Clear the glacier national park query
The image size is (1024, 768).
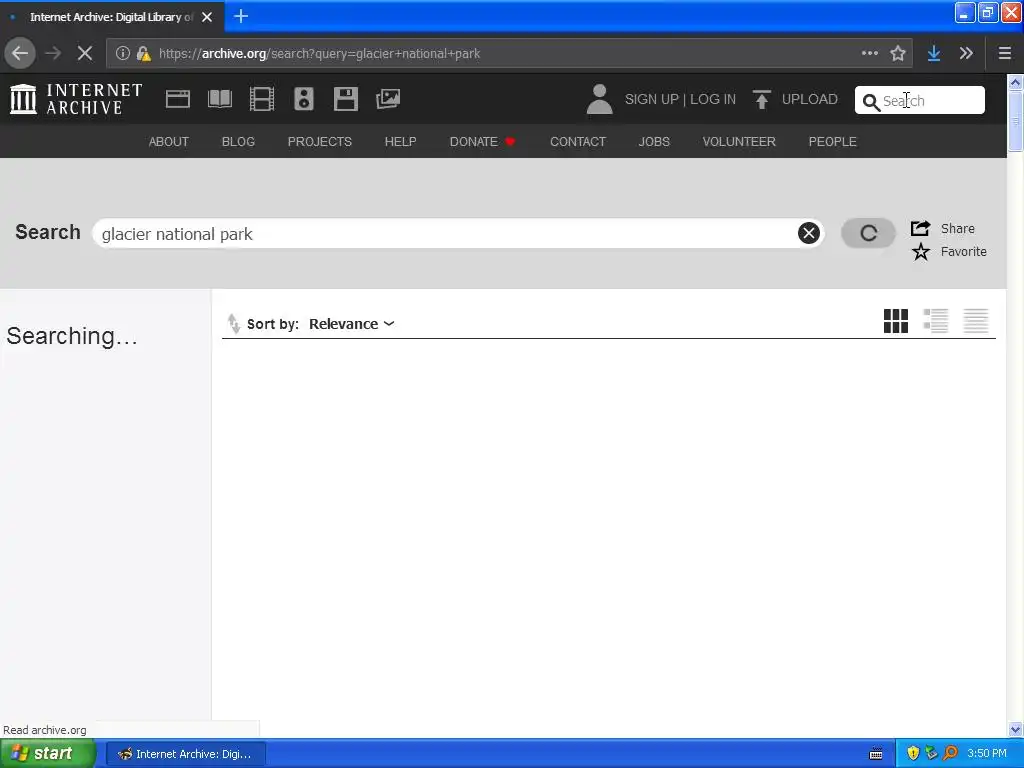[x=808, y=233]
